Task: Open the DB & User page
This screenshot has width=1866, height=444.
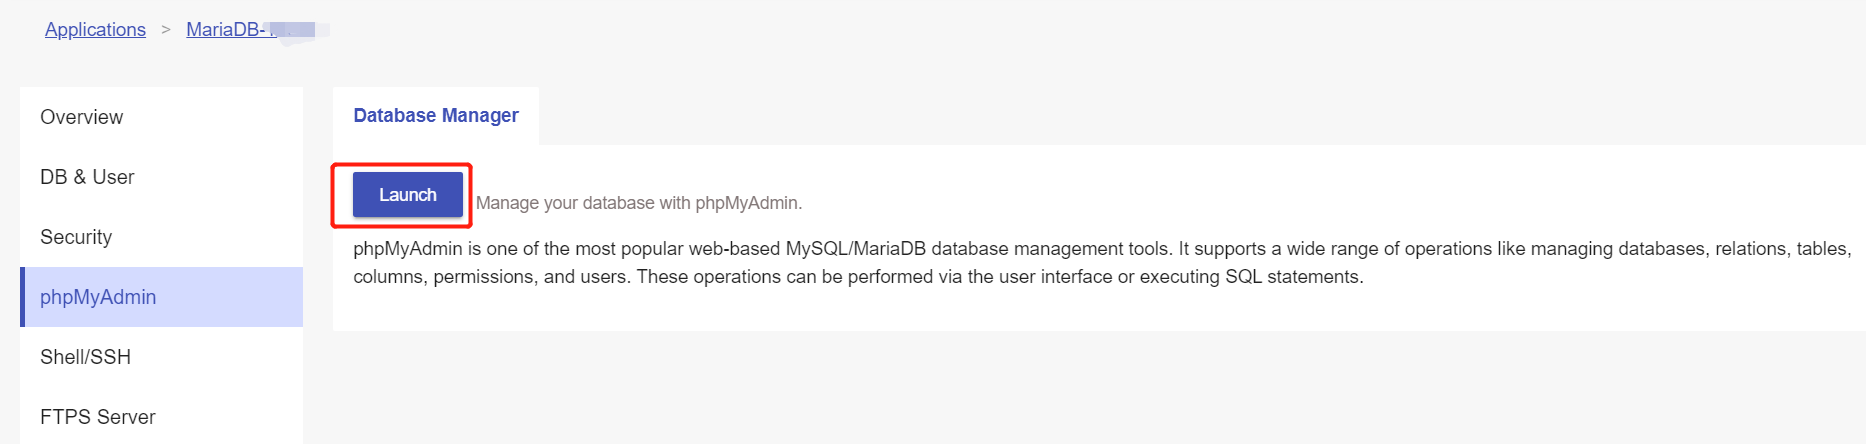Action: click(87, 177)
